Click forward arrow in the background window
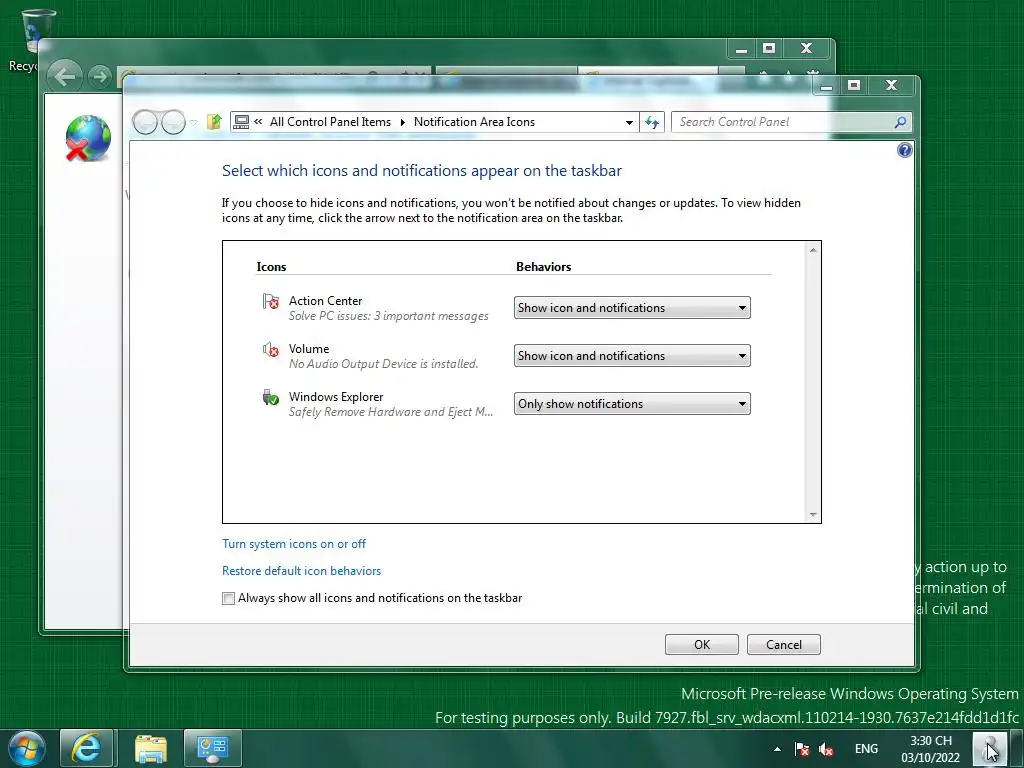Viewport: 1024px width, 768px height. (99, 77)
